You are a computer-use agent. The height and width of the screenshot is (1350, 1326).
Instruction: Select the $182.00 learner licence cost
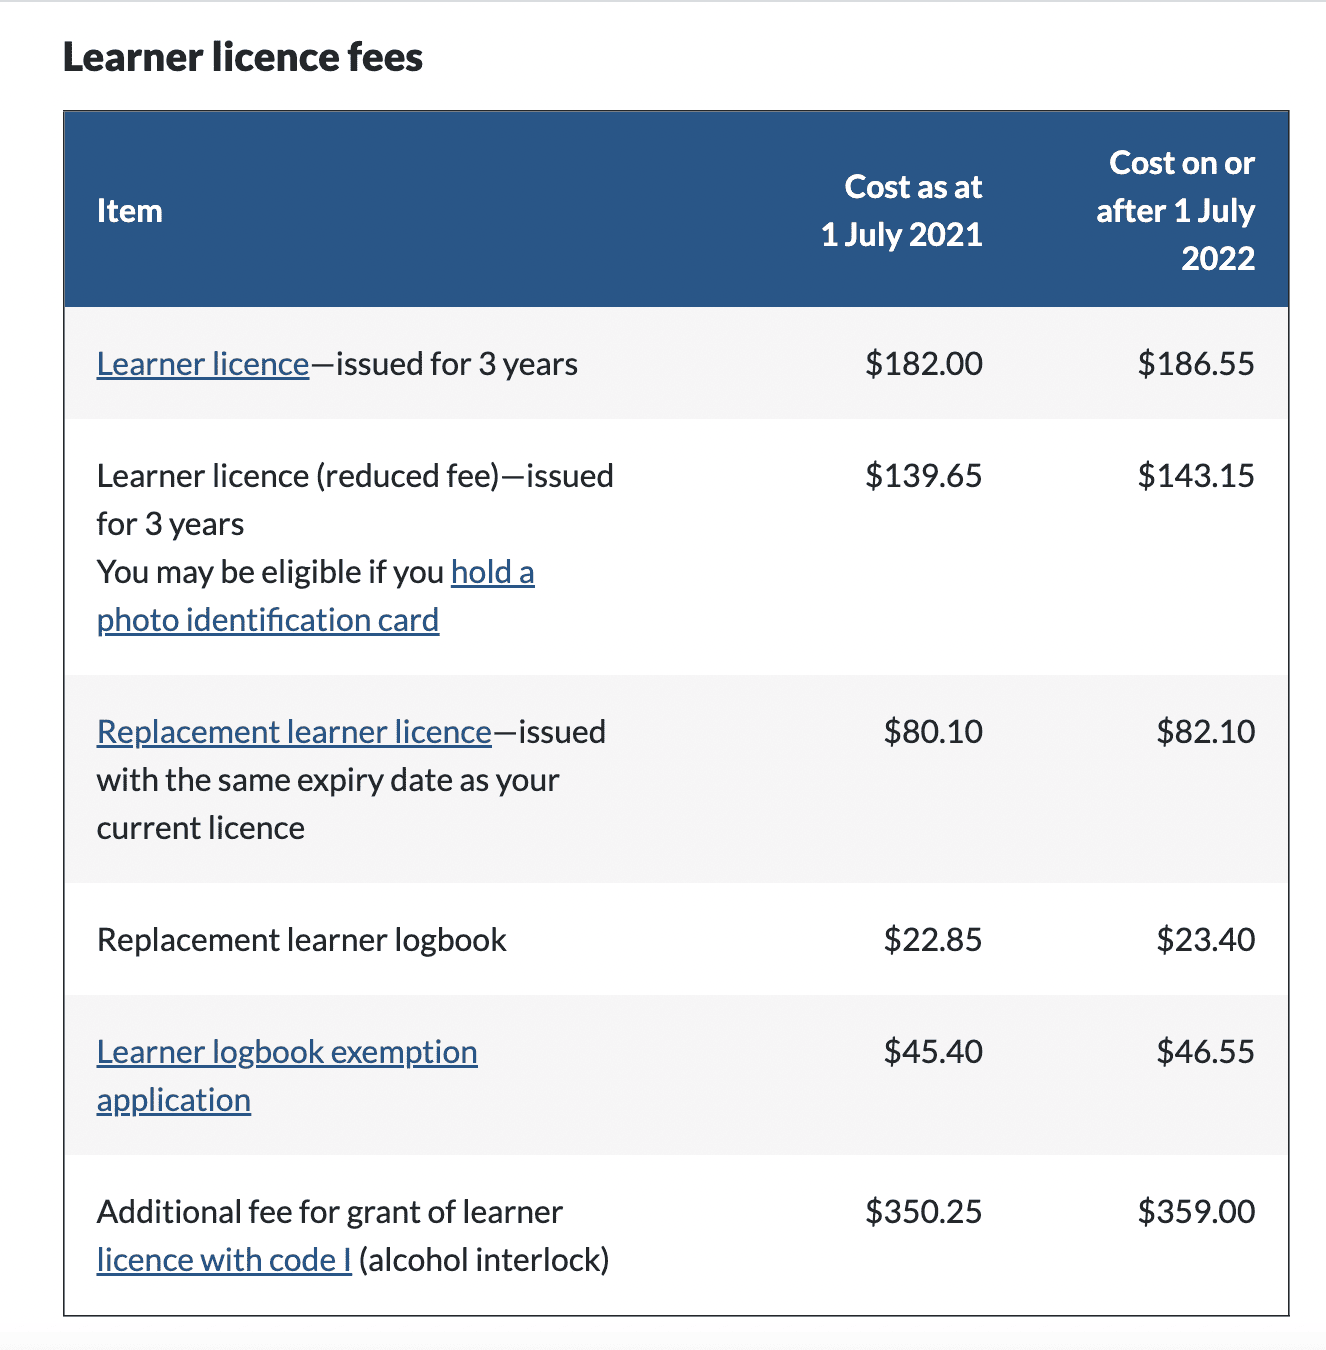coord(924,364)
